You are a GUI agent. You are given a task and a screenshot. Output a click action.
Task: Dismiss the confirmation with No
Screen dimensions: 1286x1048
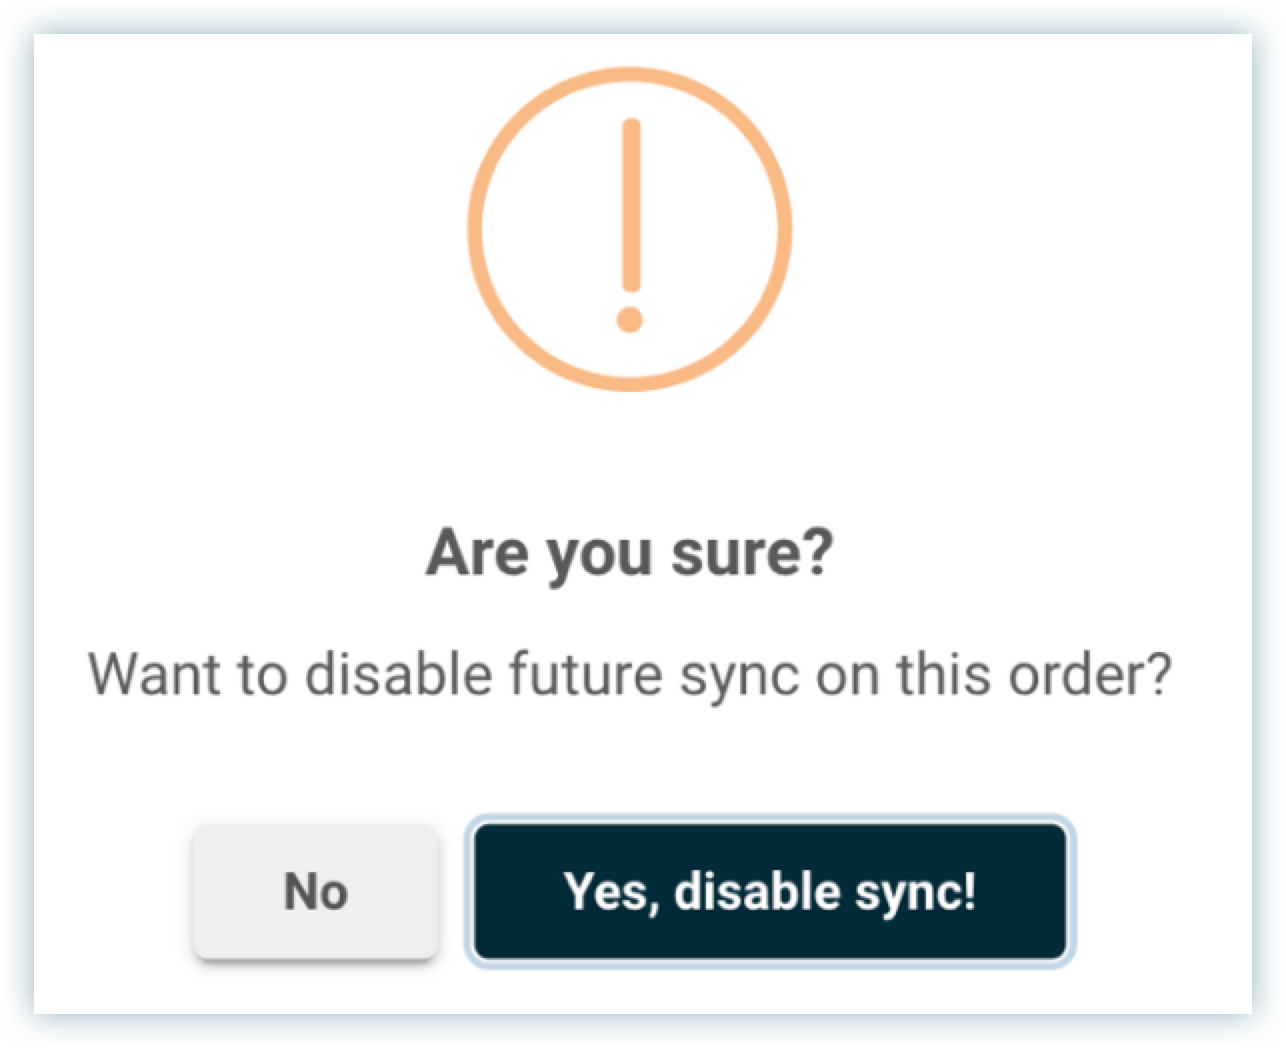click(315, 891)
